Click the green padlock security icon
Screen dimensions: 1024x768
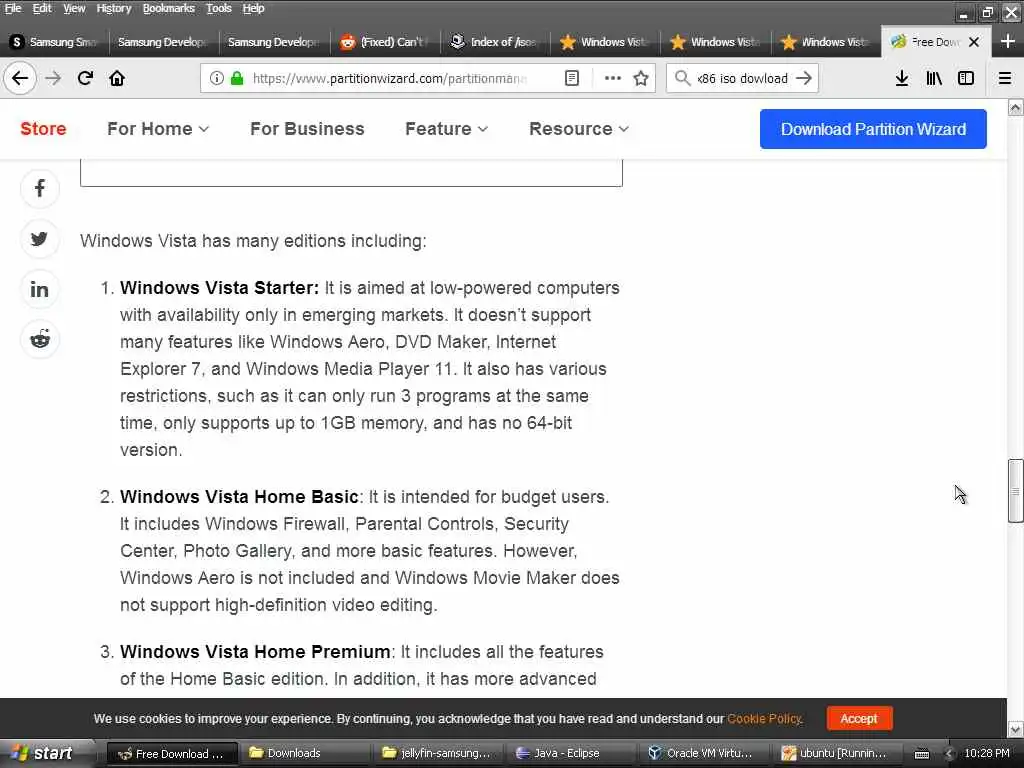[237, 78]
